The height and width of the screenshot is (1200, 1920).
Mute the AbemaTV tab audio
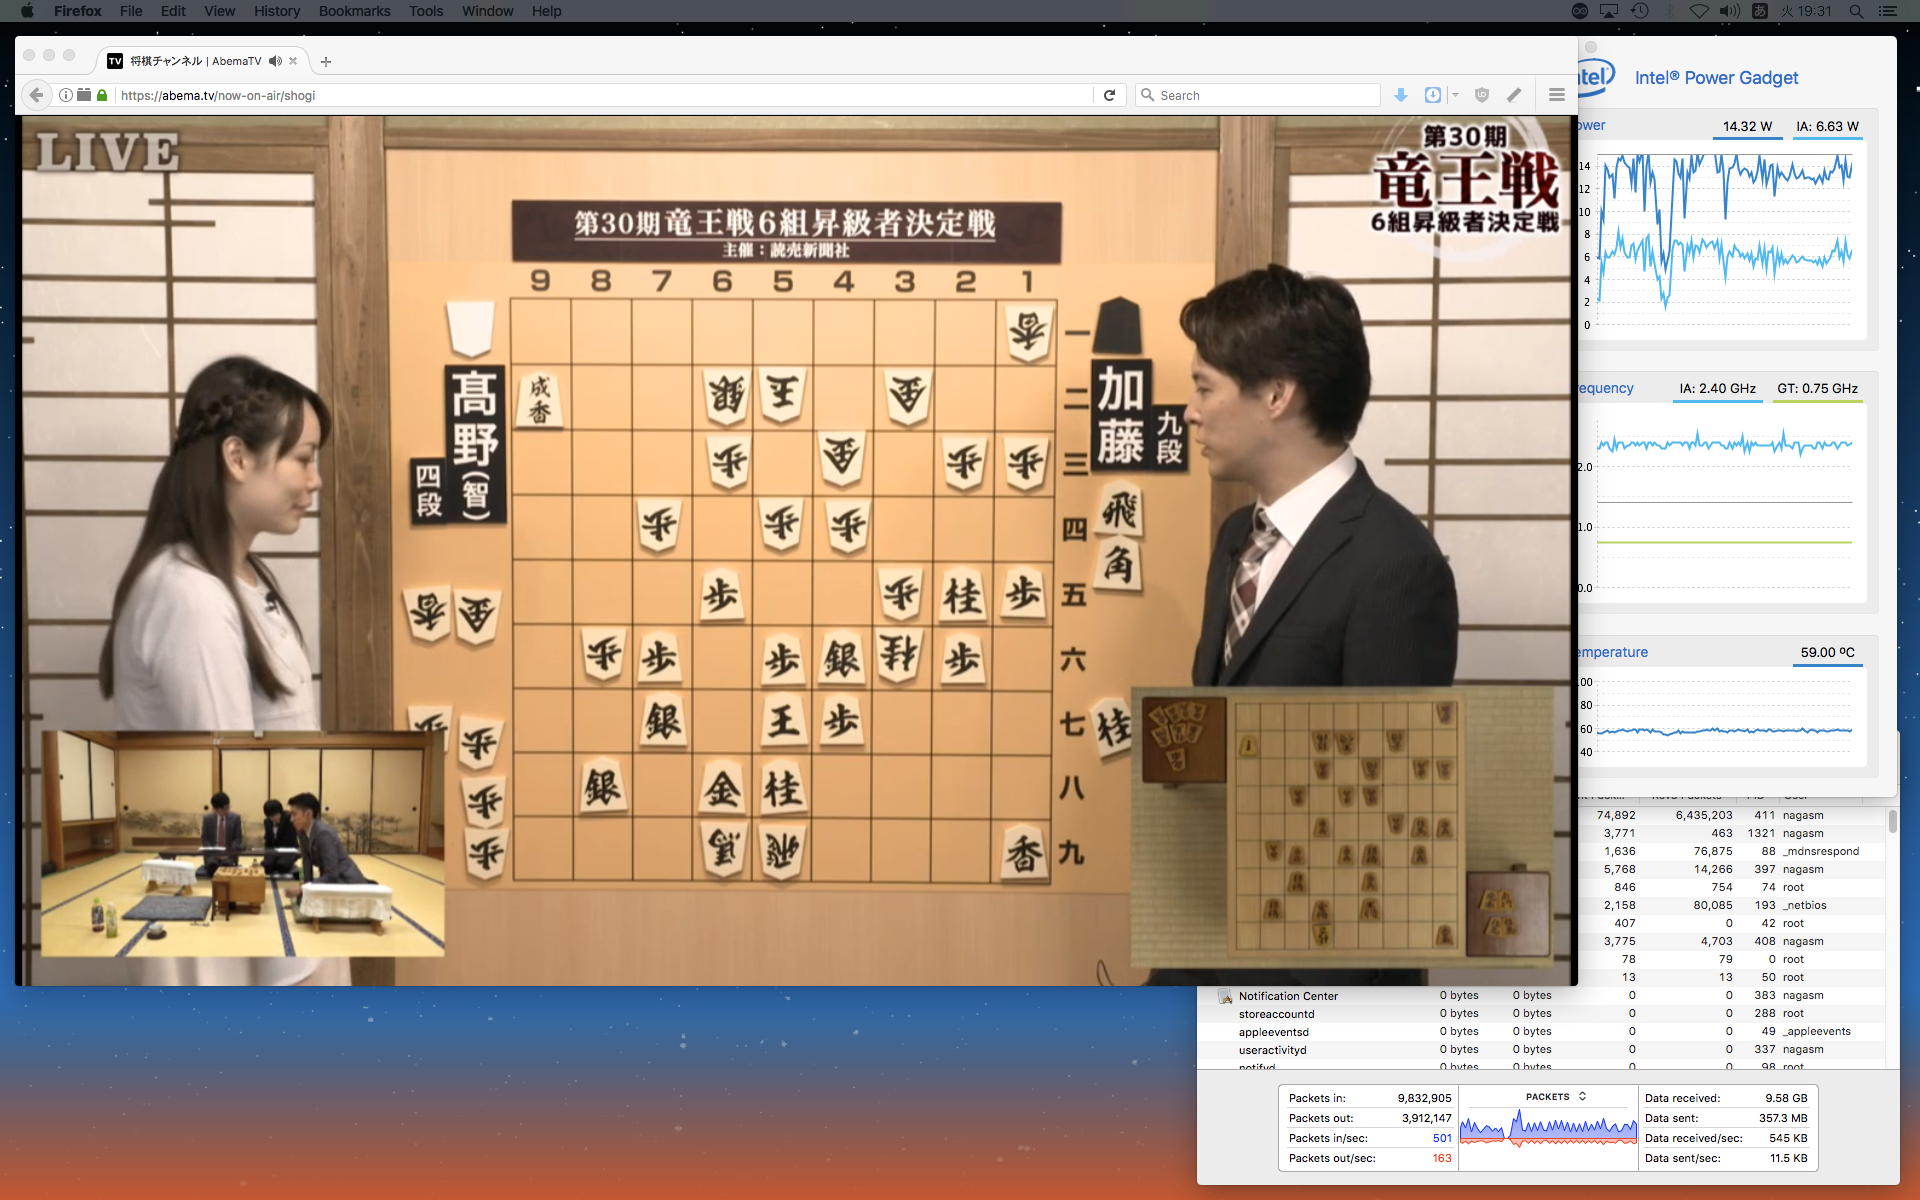(275, 61)
